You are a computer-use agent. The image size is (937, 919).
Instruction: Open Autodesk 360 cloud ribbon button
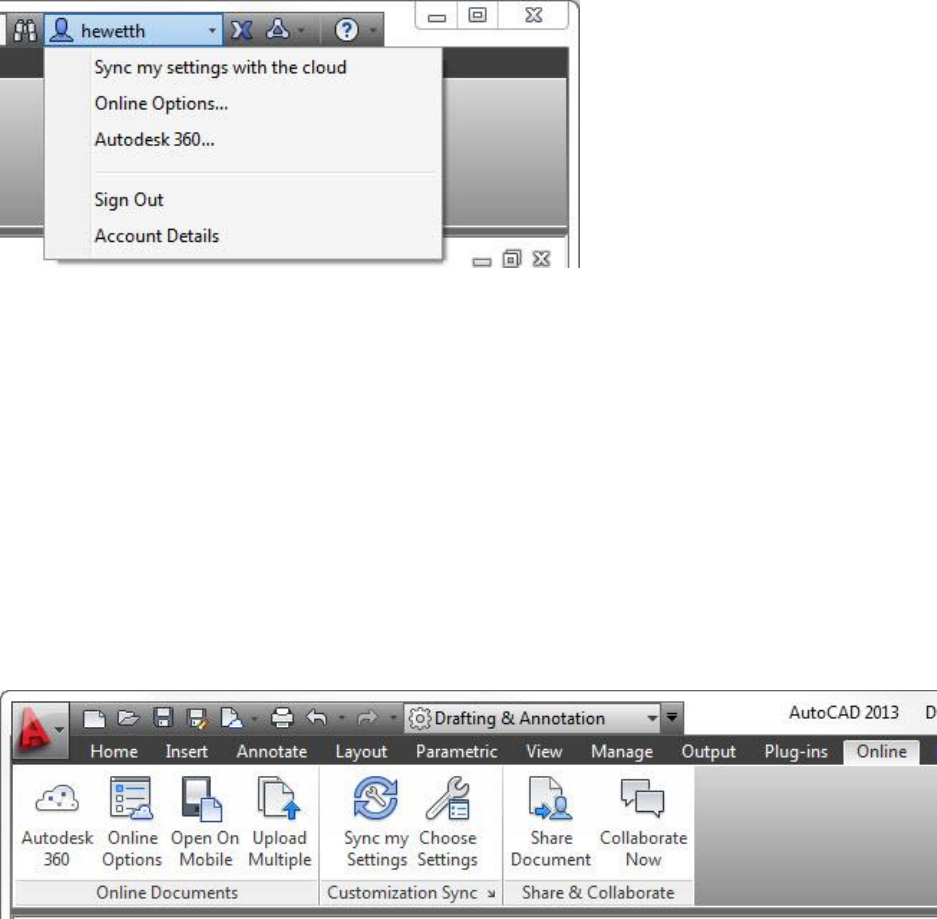[57, 822]
